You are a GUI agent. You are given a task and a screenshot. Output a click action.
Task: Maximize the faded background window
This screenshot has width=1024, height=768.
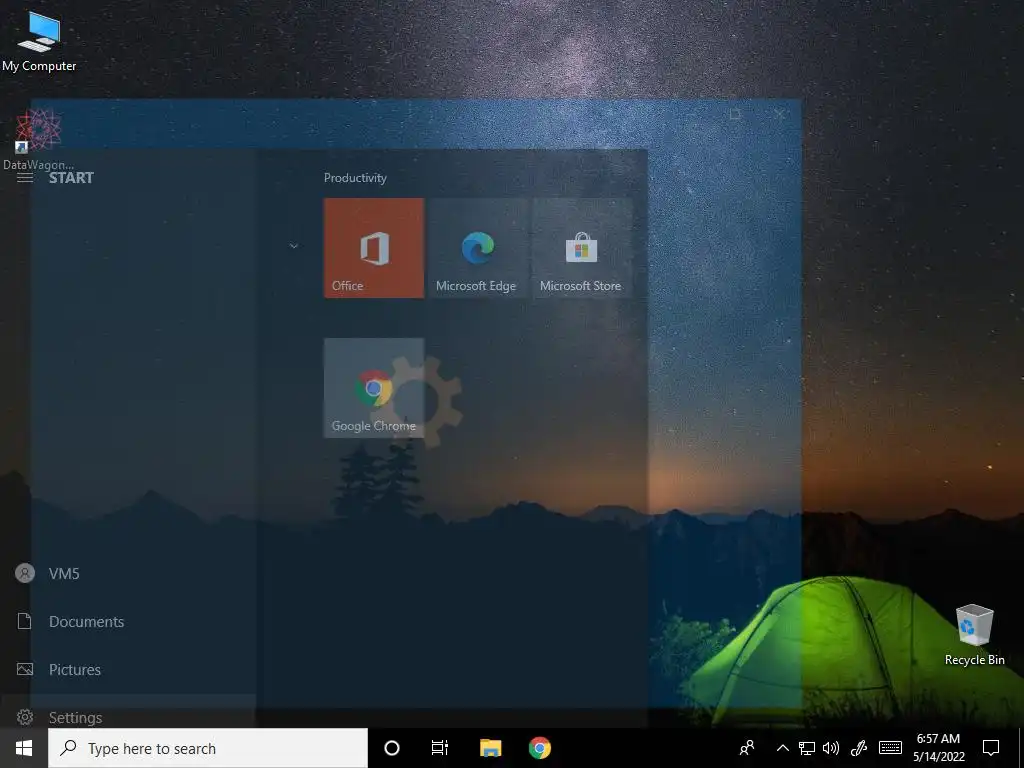point(735,114)
